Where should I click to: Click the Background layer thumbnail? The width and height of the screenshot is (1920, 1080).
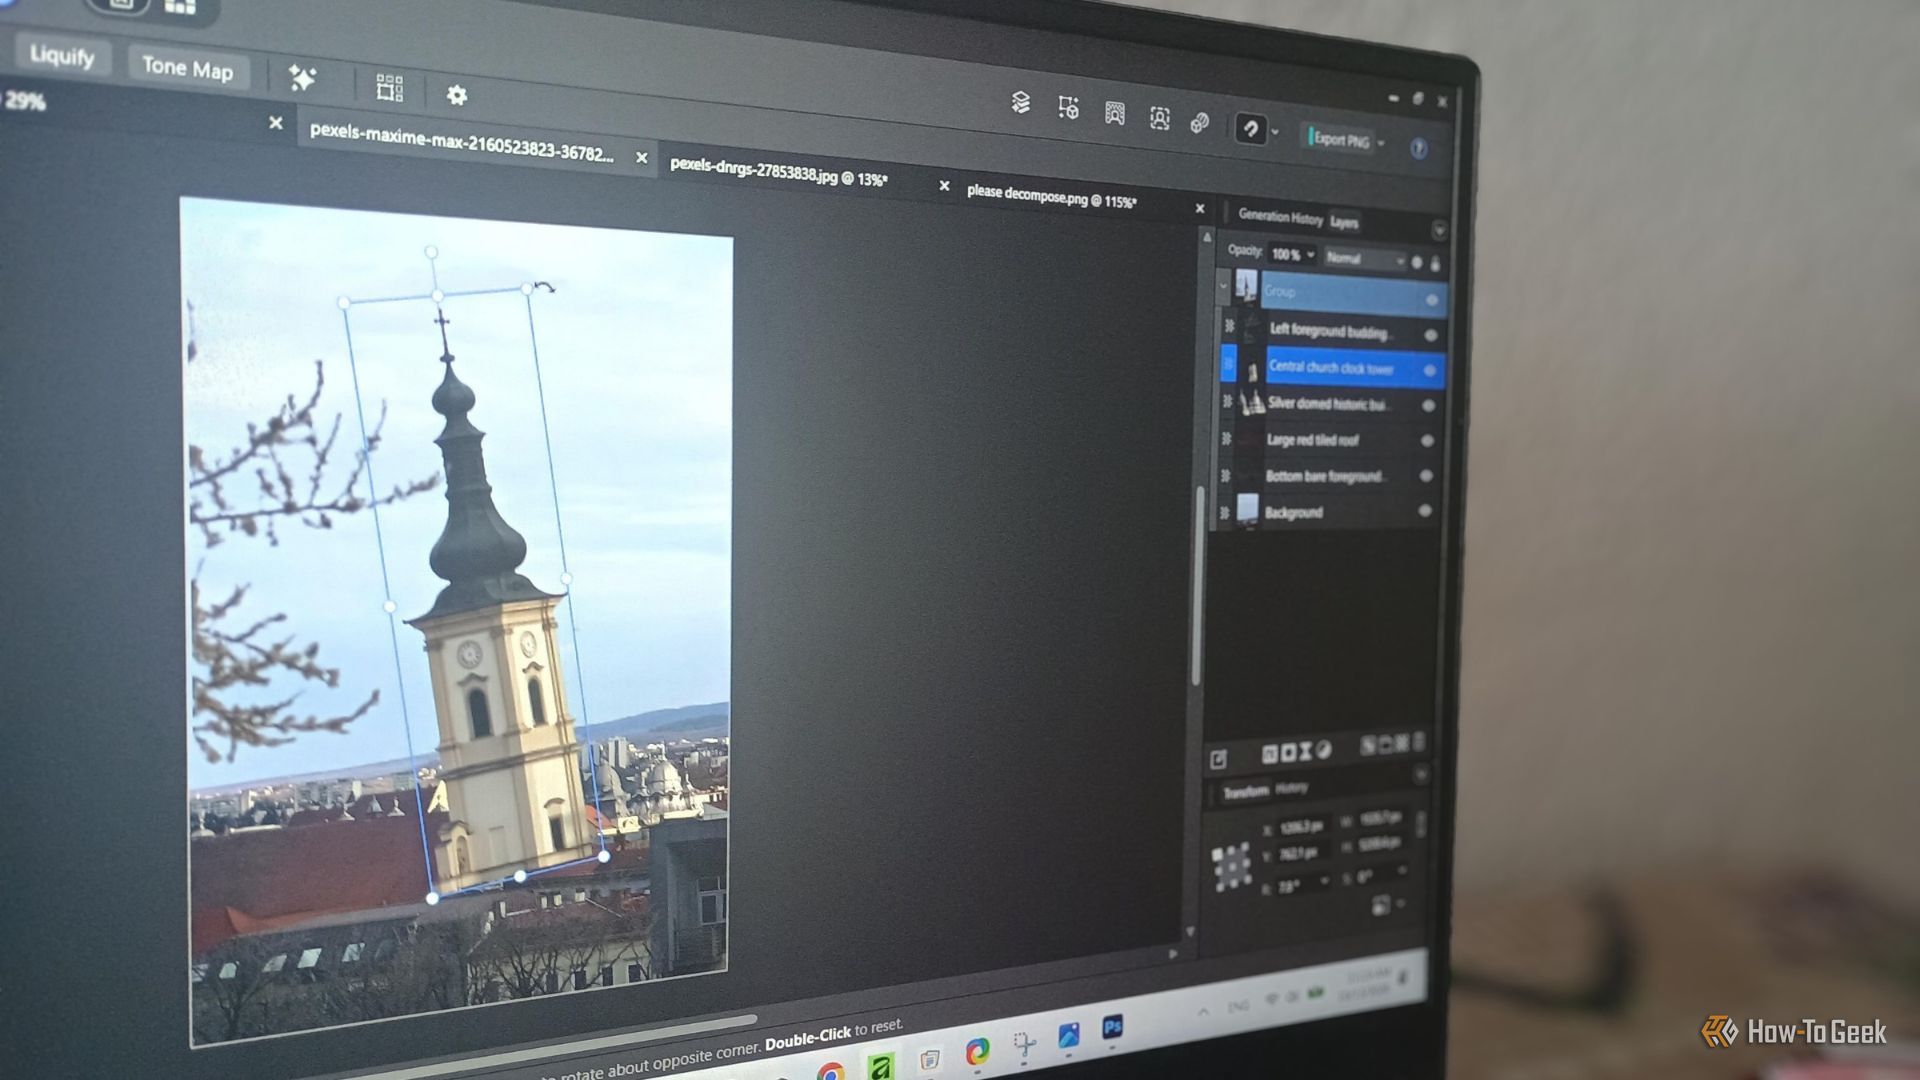pos(1247,510)
